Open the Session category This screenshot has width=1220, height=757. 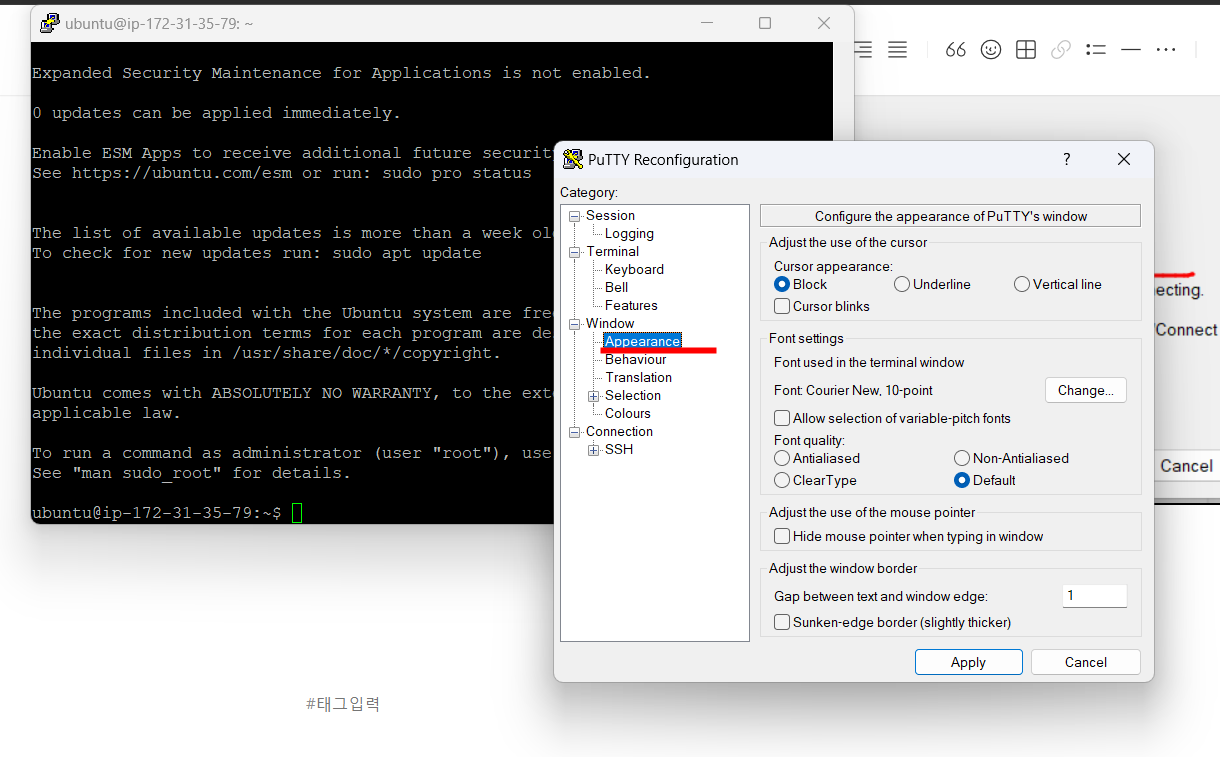[x=610, y=215]
